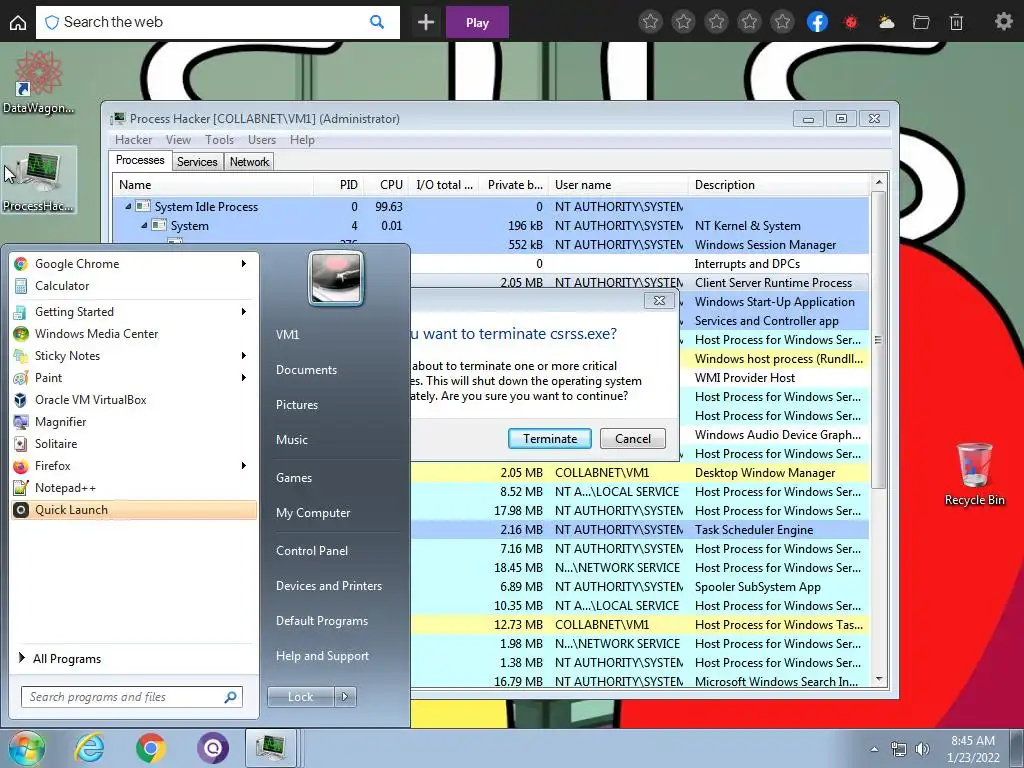Click the process list vertical scrollbar thumb
Viewport: 1024px width, 768px height.
pos(878,340)
